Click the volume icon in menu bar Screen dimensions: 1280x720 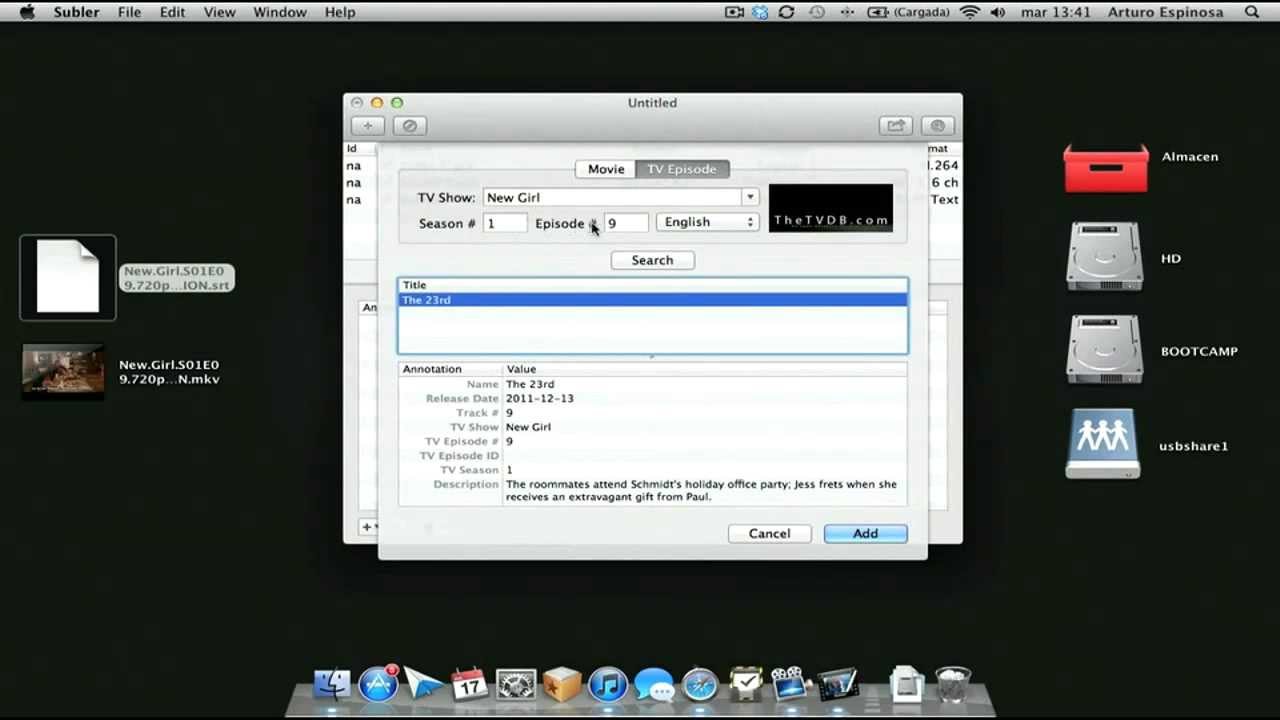click(997, 12)
